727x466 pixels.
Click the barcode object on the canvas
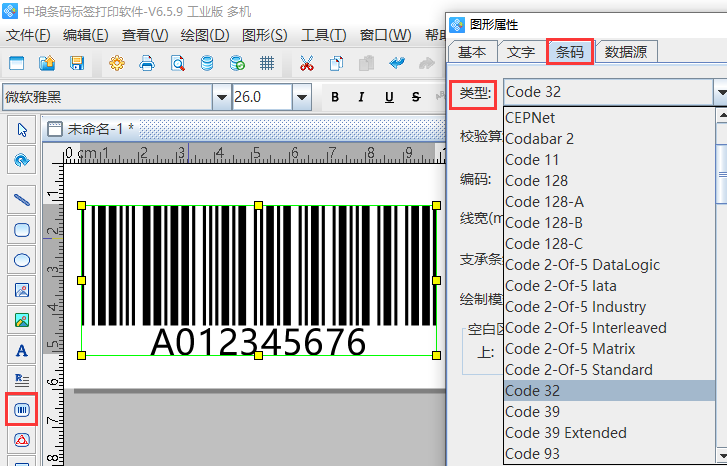coord(259,280)
